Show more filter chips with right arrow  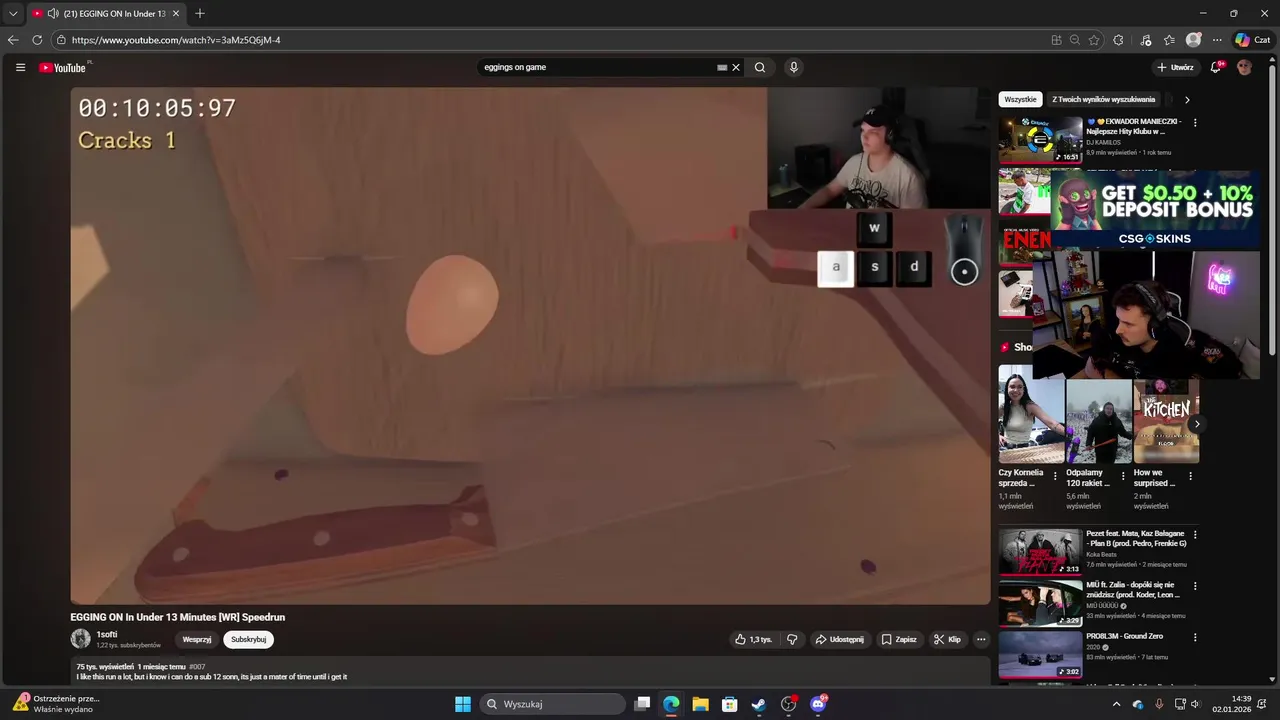coord(1187,100)
